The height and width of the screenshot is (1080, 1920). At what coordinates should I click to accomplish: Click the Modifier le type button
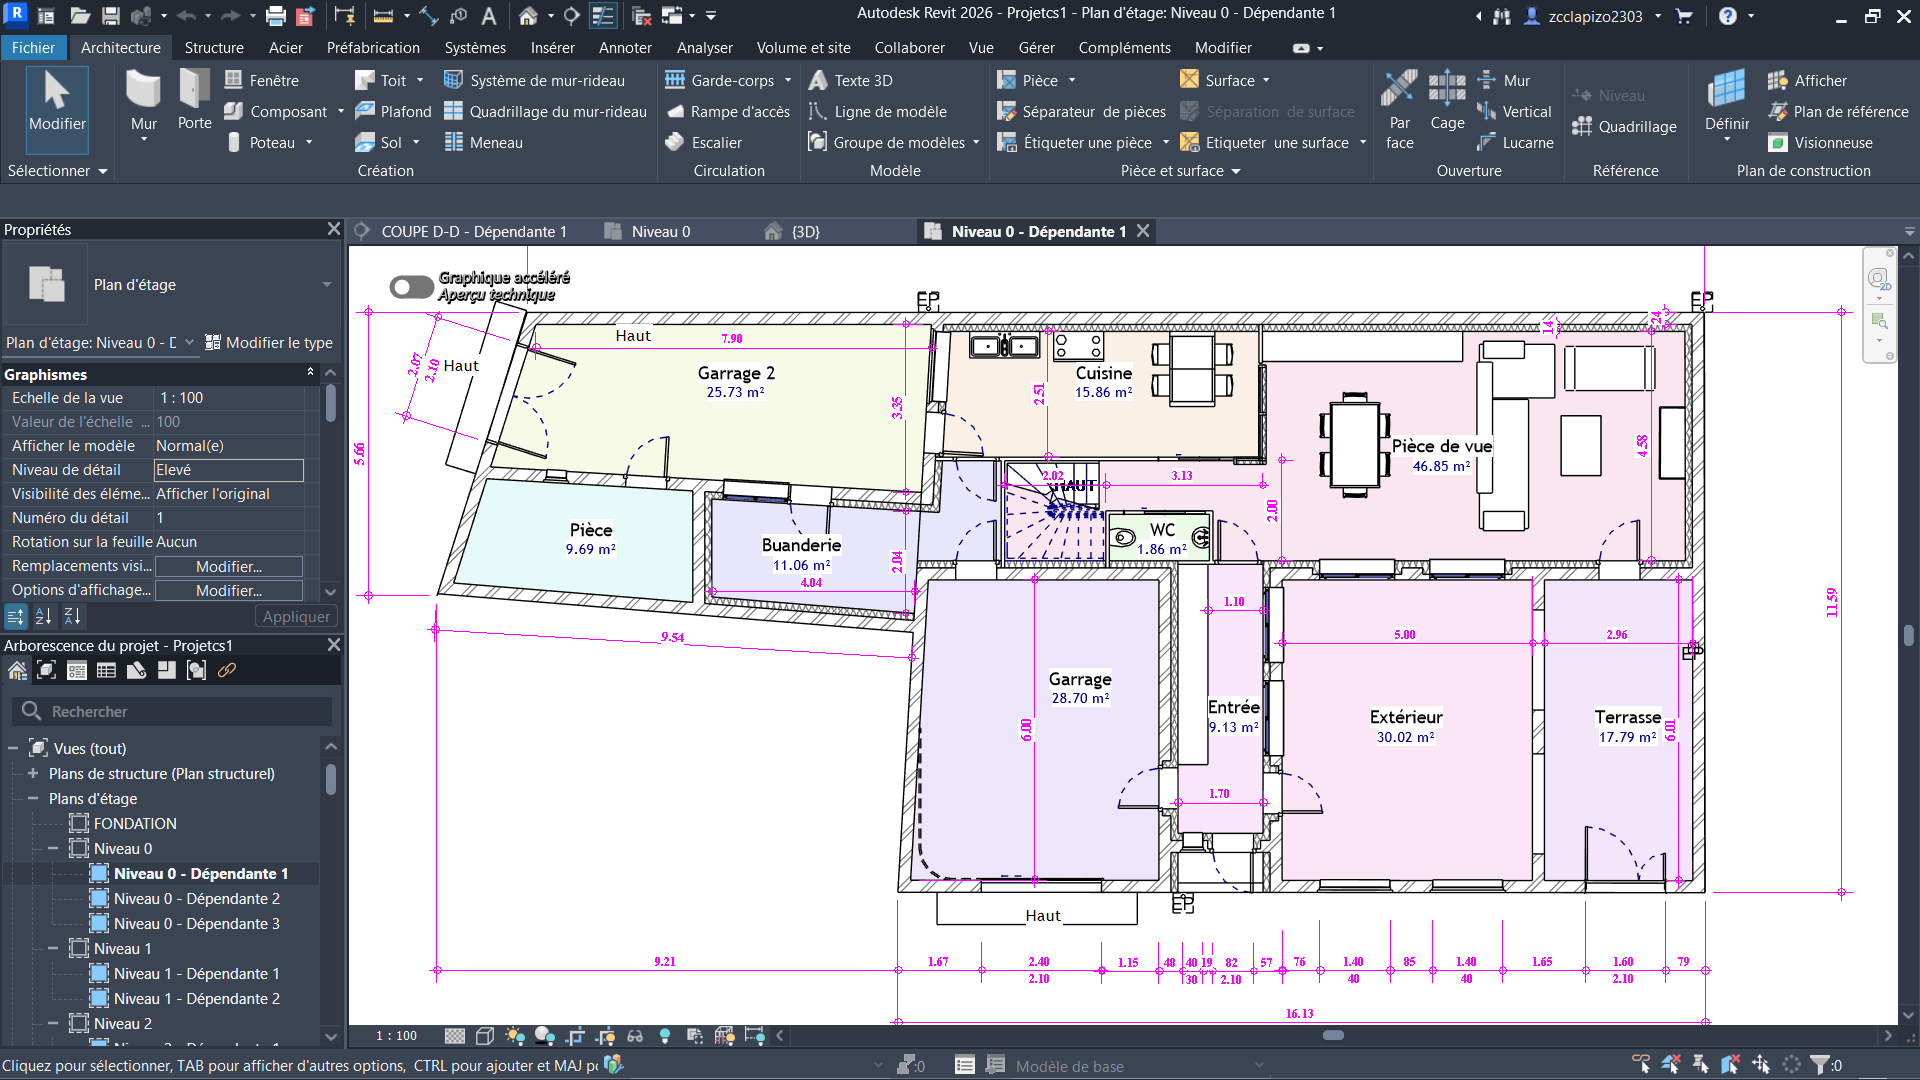click(x=269, y=343)
